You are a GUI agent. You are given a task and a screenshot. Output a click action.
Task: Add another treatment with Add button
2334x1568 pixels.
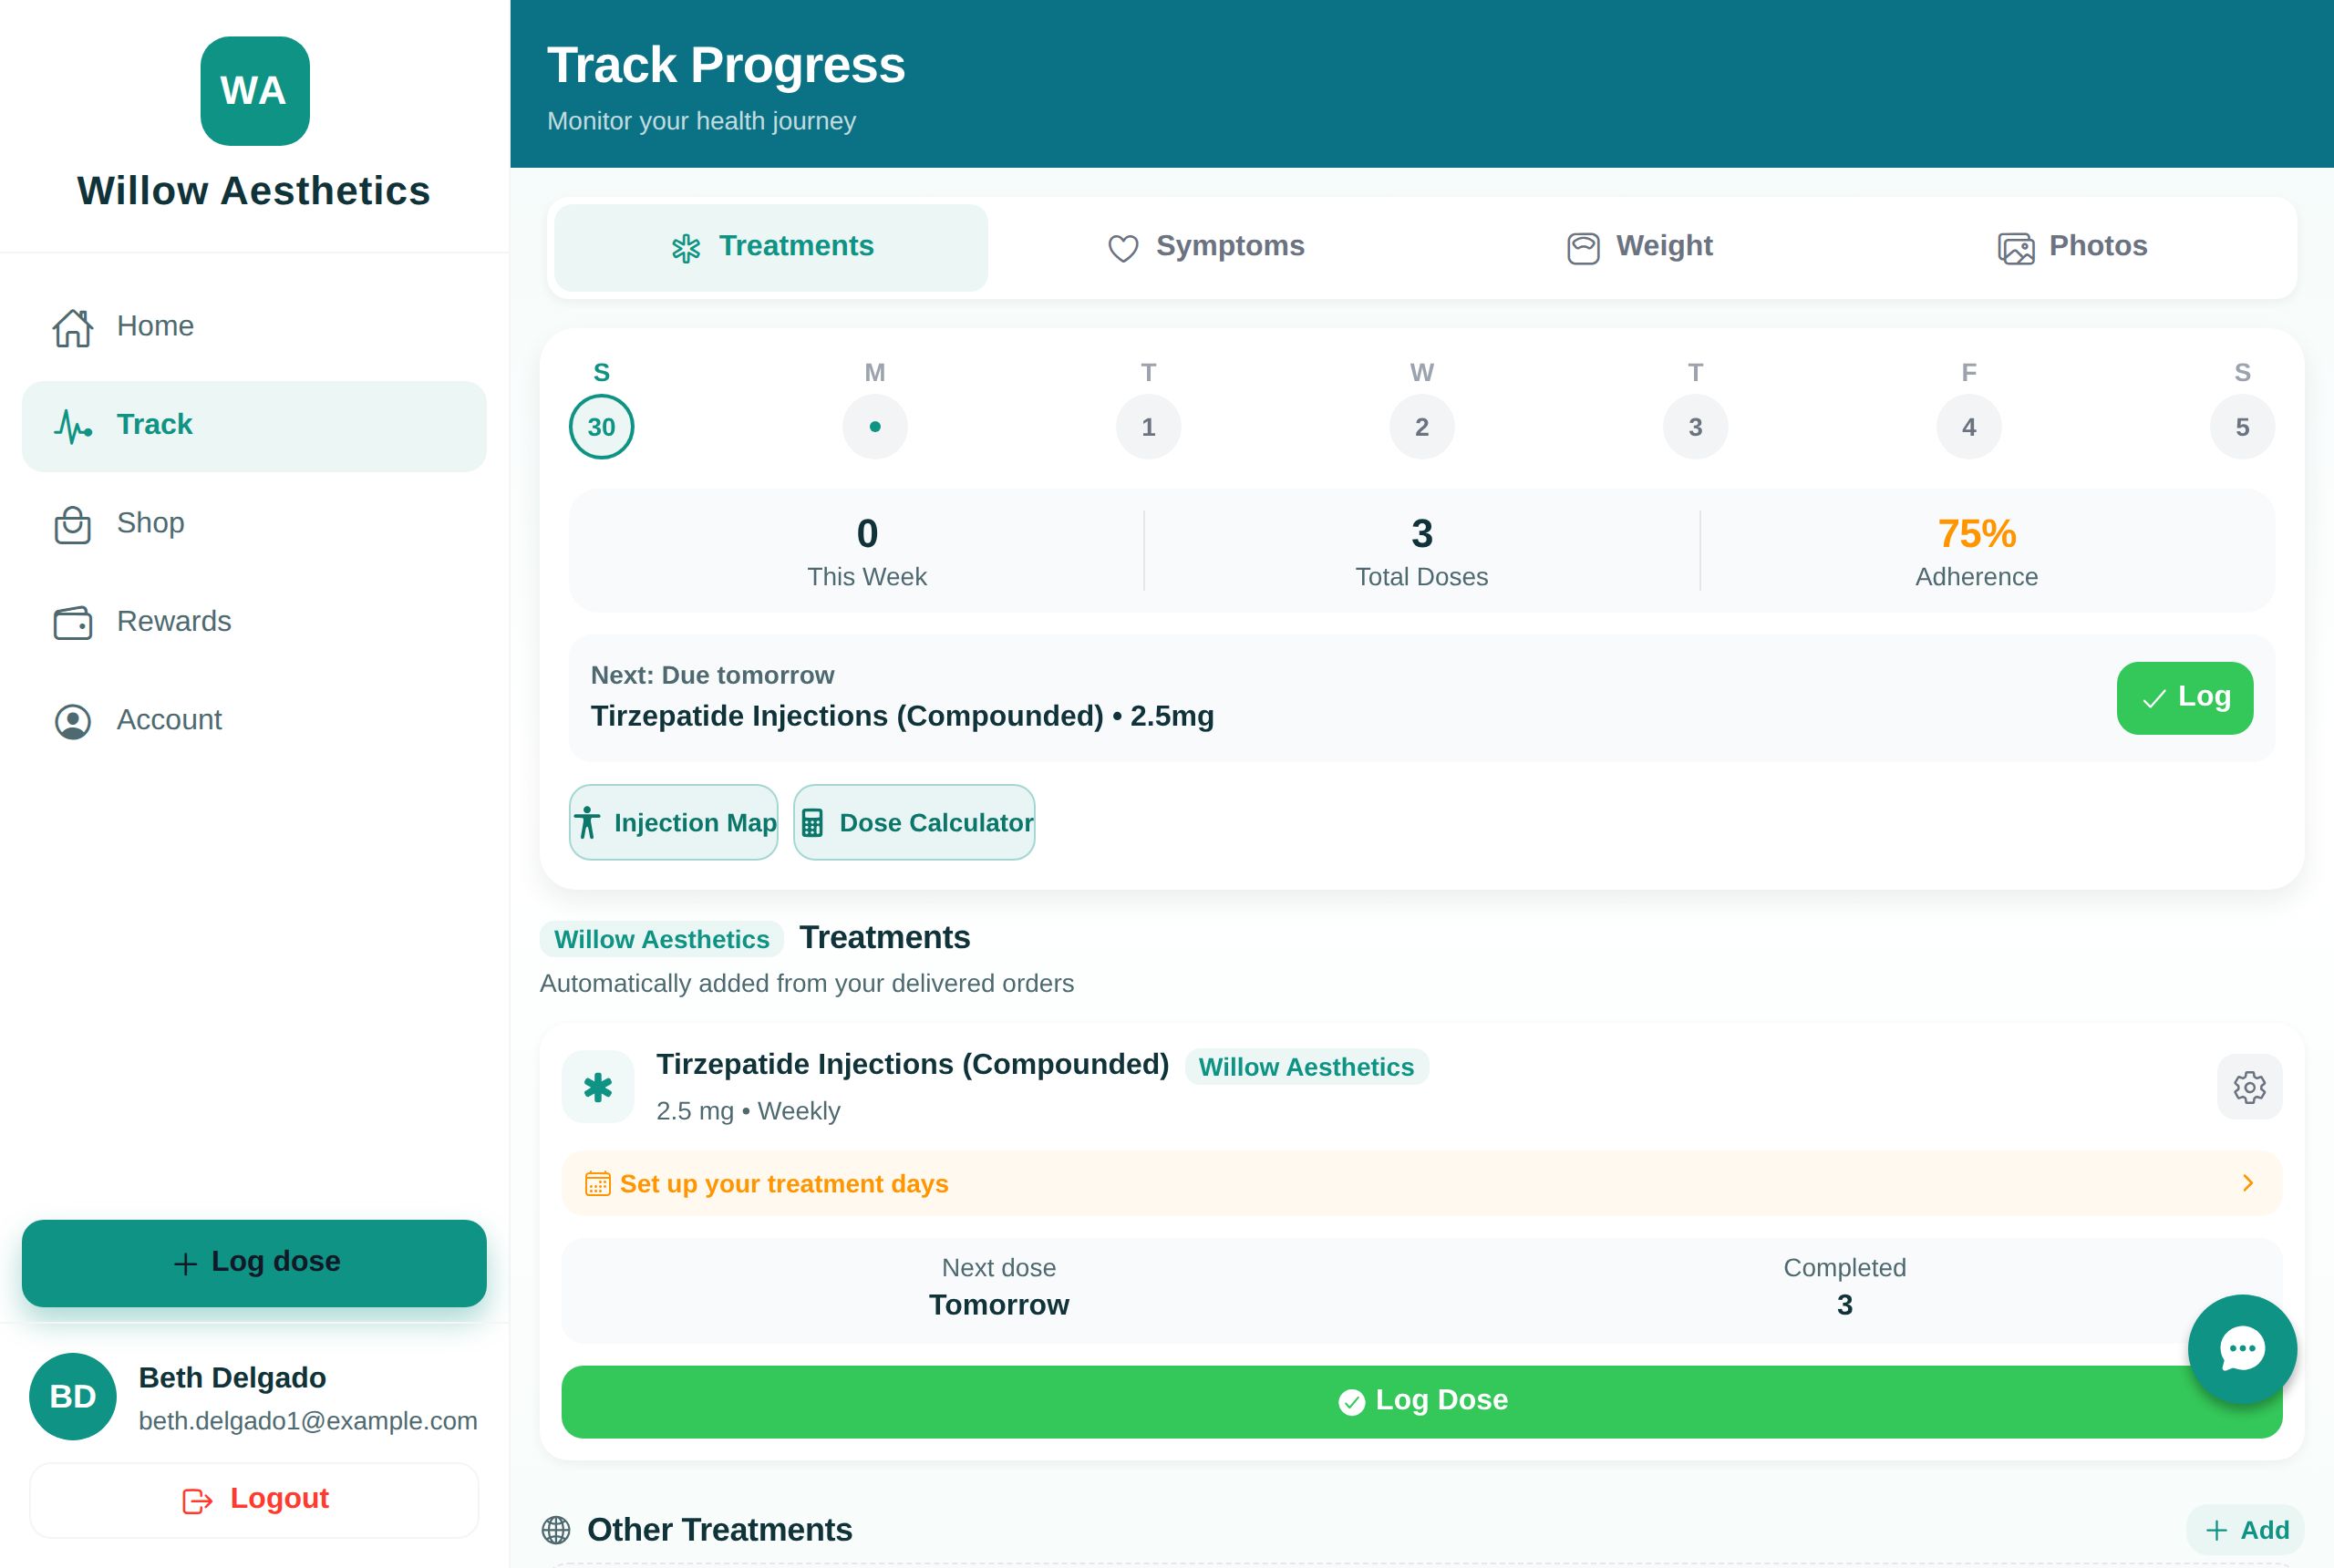point(2246,1530)
